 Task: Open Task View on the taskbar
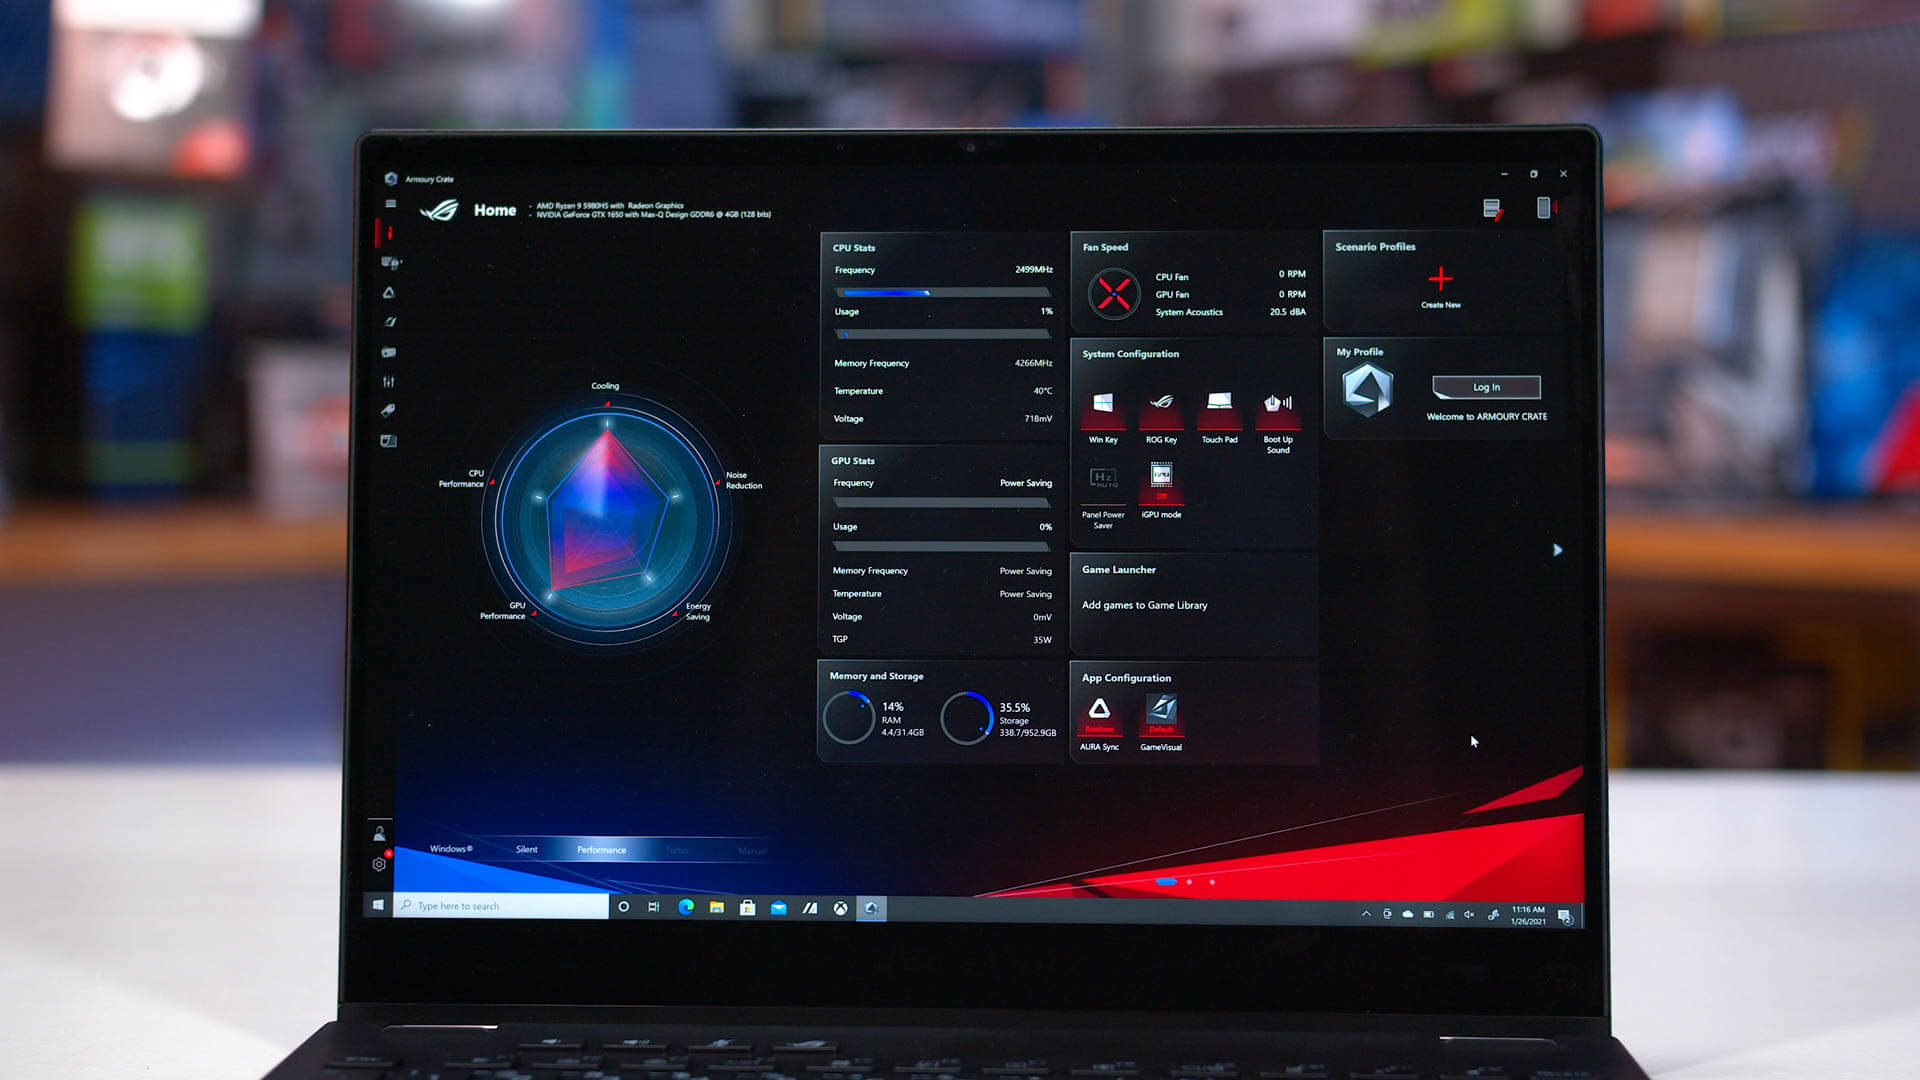(x=654, y=907)
